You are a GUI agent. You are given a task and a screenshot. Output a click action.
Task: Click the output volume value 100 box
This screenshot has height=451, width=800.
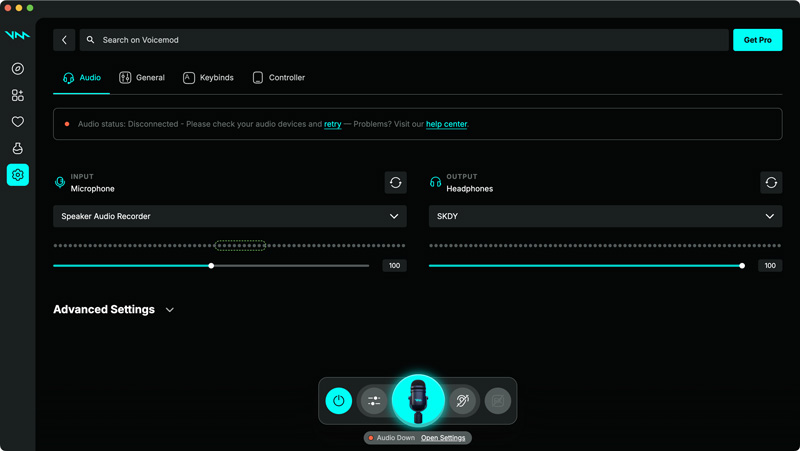[x=770, y=266]
